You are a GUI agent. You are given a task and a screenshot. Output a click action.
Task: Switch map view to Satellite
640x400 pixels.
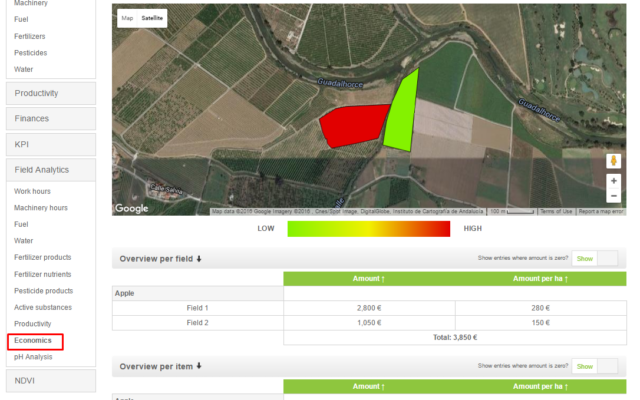pyautogui.click(x=152, y=18)
